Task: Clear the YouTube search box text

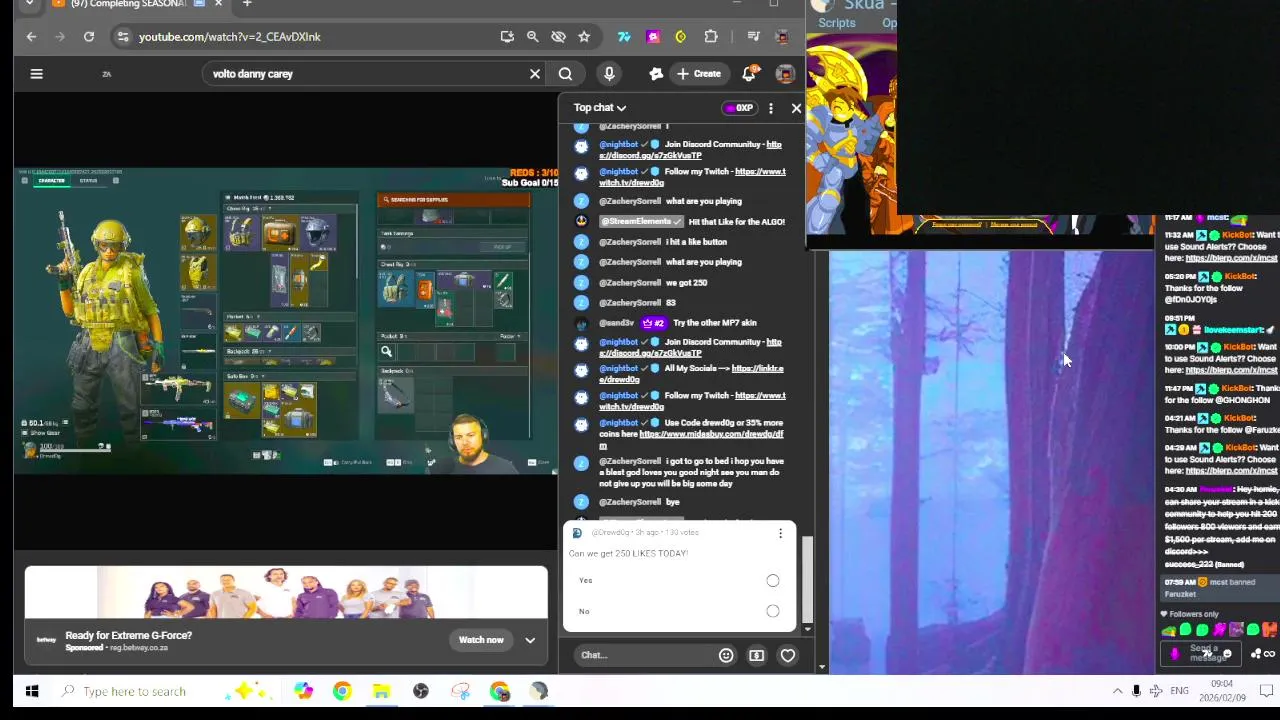Action: [535, 74]
